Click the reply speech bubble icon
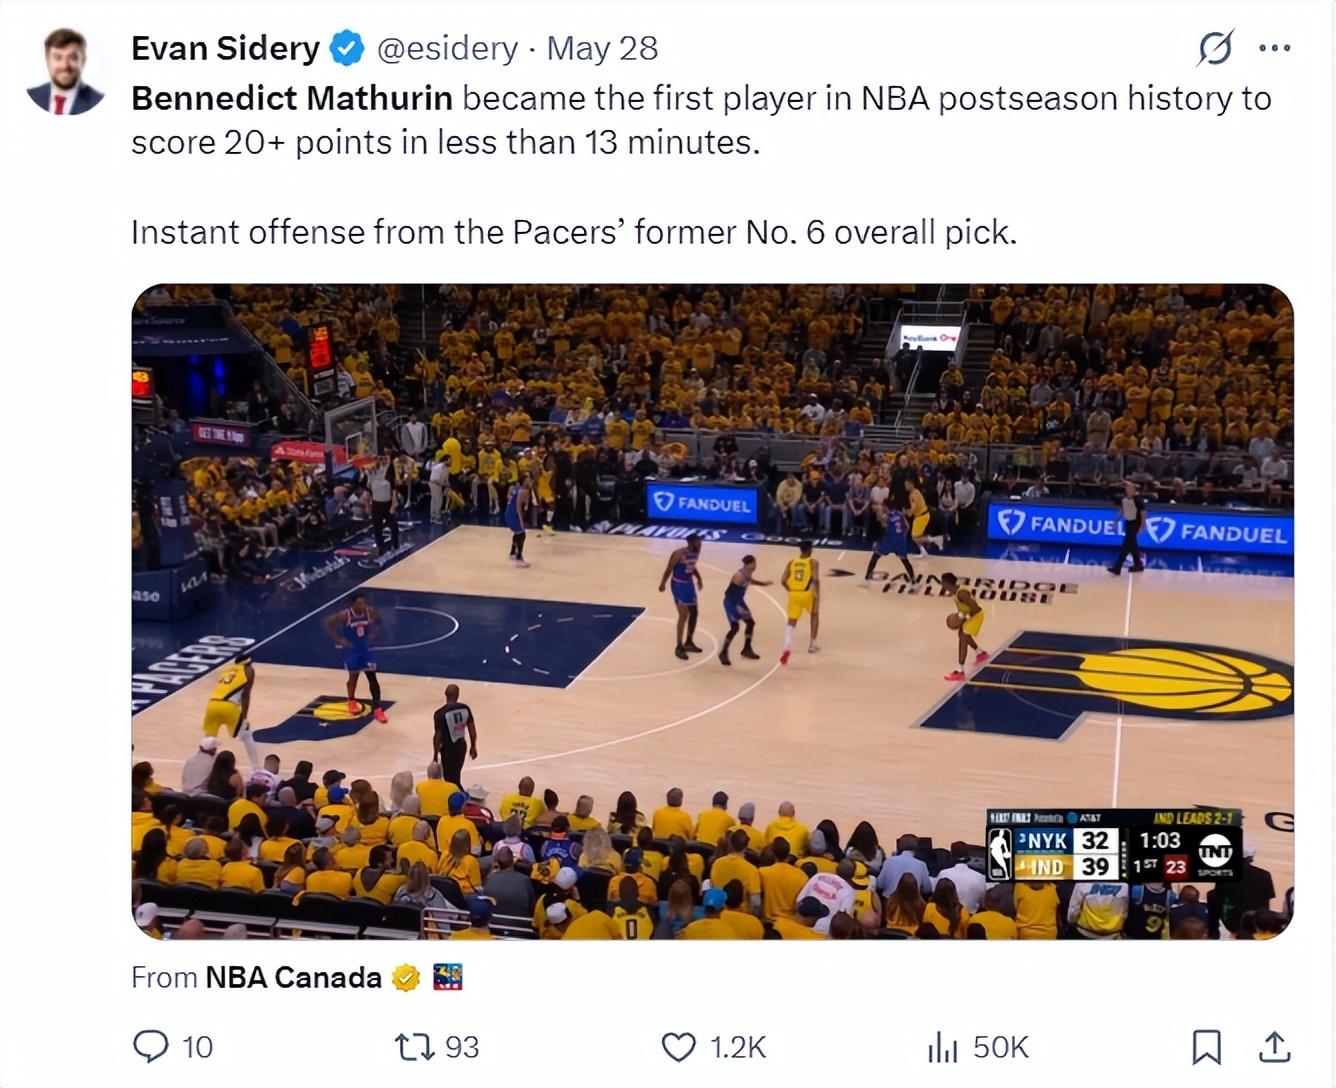Screen dimensions: 1336x1088 151,1046
